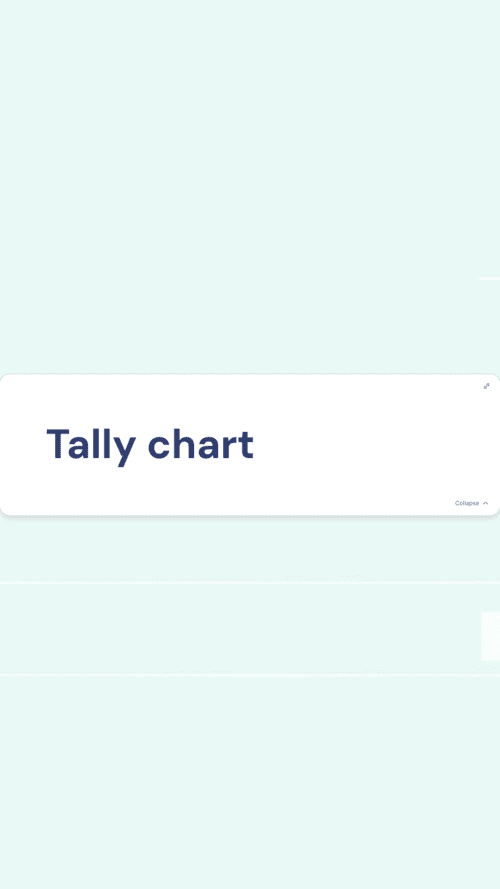Click the upper horizontal divider line below the card

250,582
